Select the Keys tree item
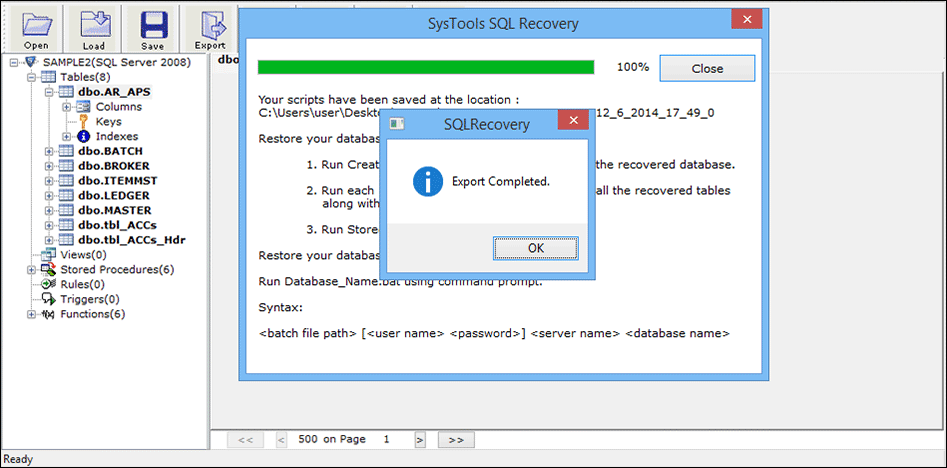Screen dimensions: 947x468 [x=109, y=121]
